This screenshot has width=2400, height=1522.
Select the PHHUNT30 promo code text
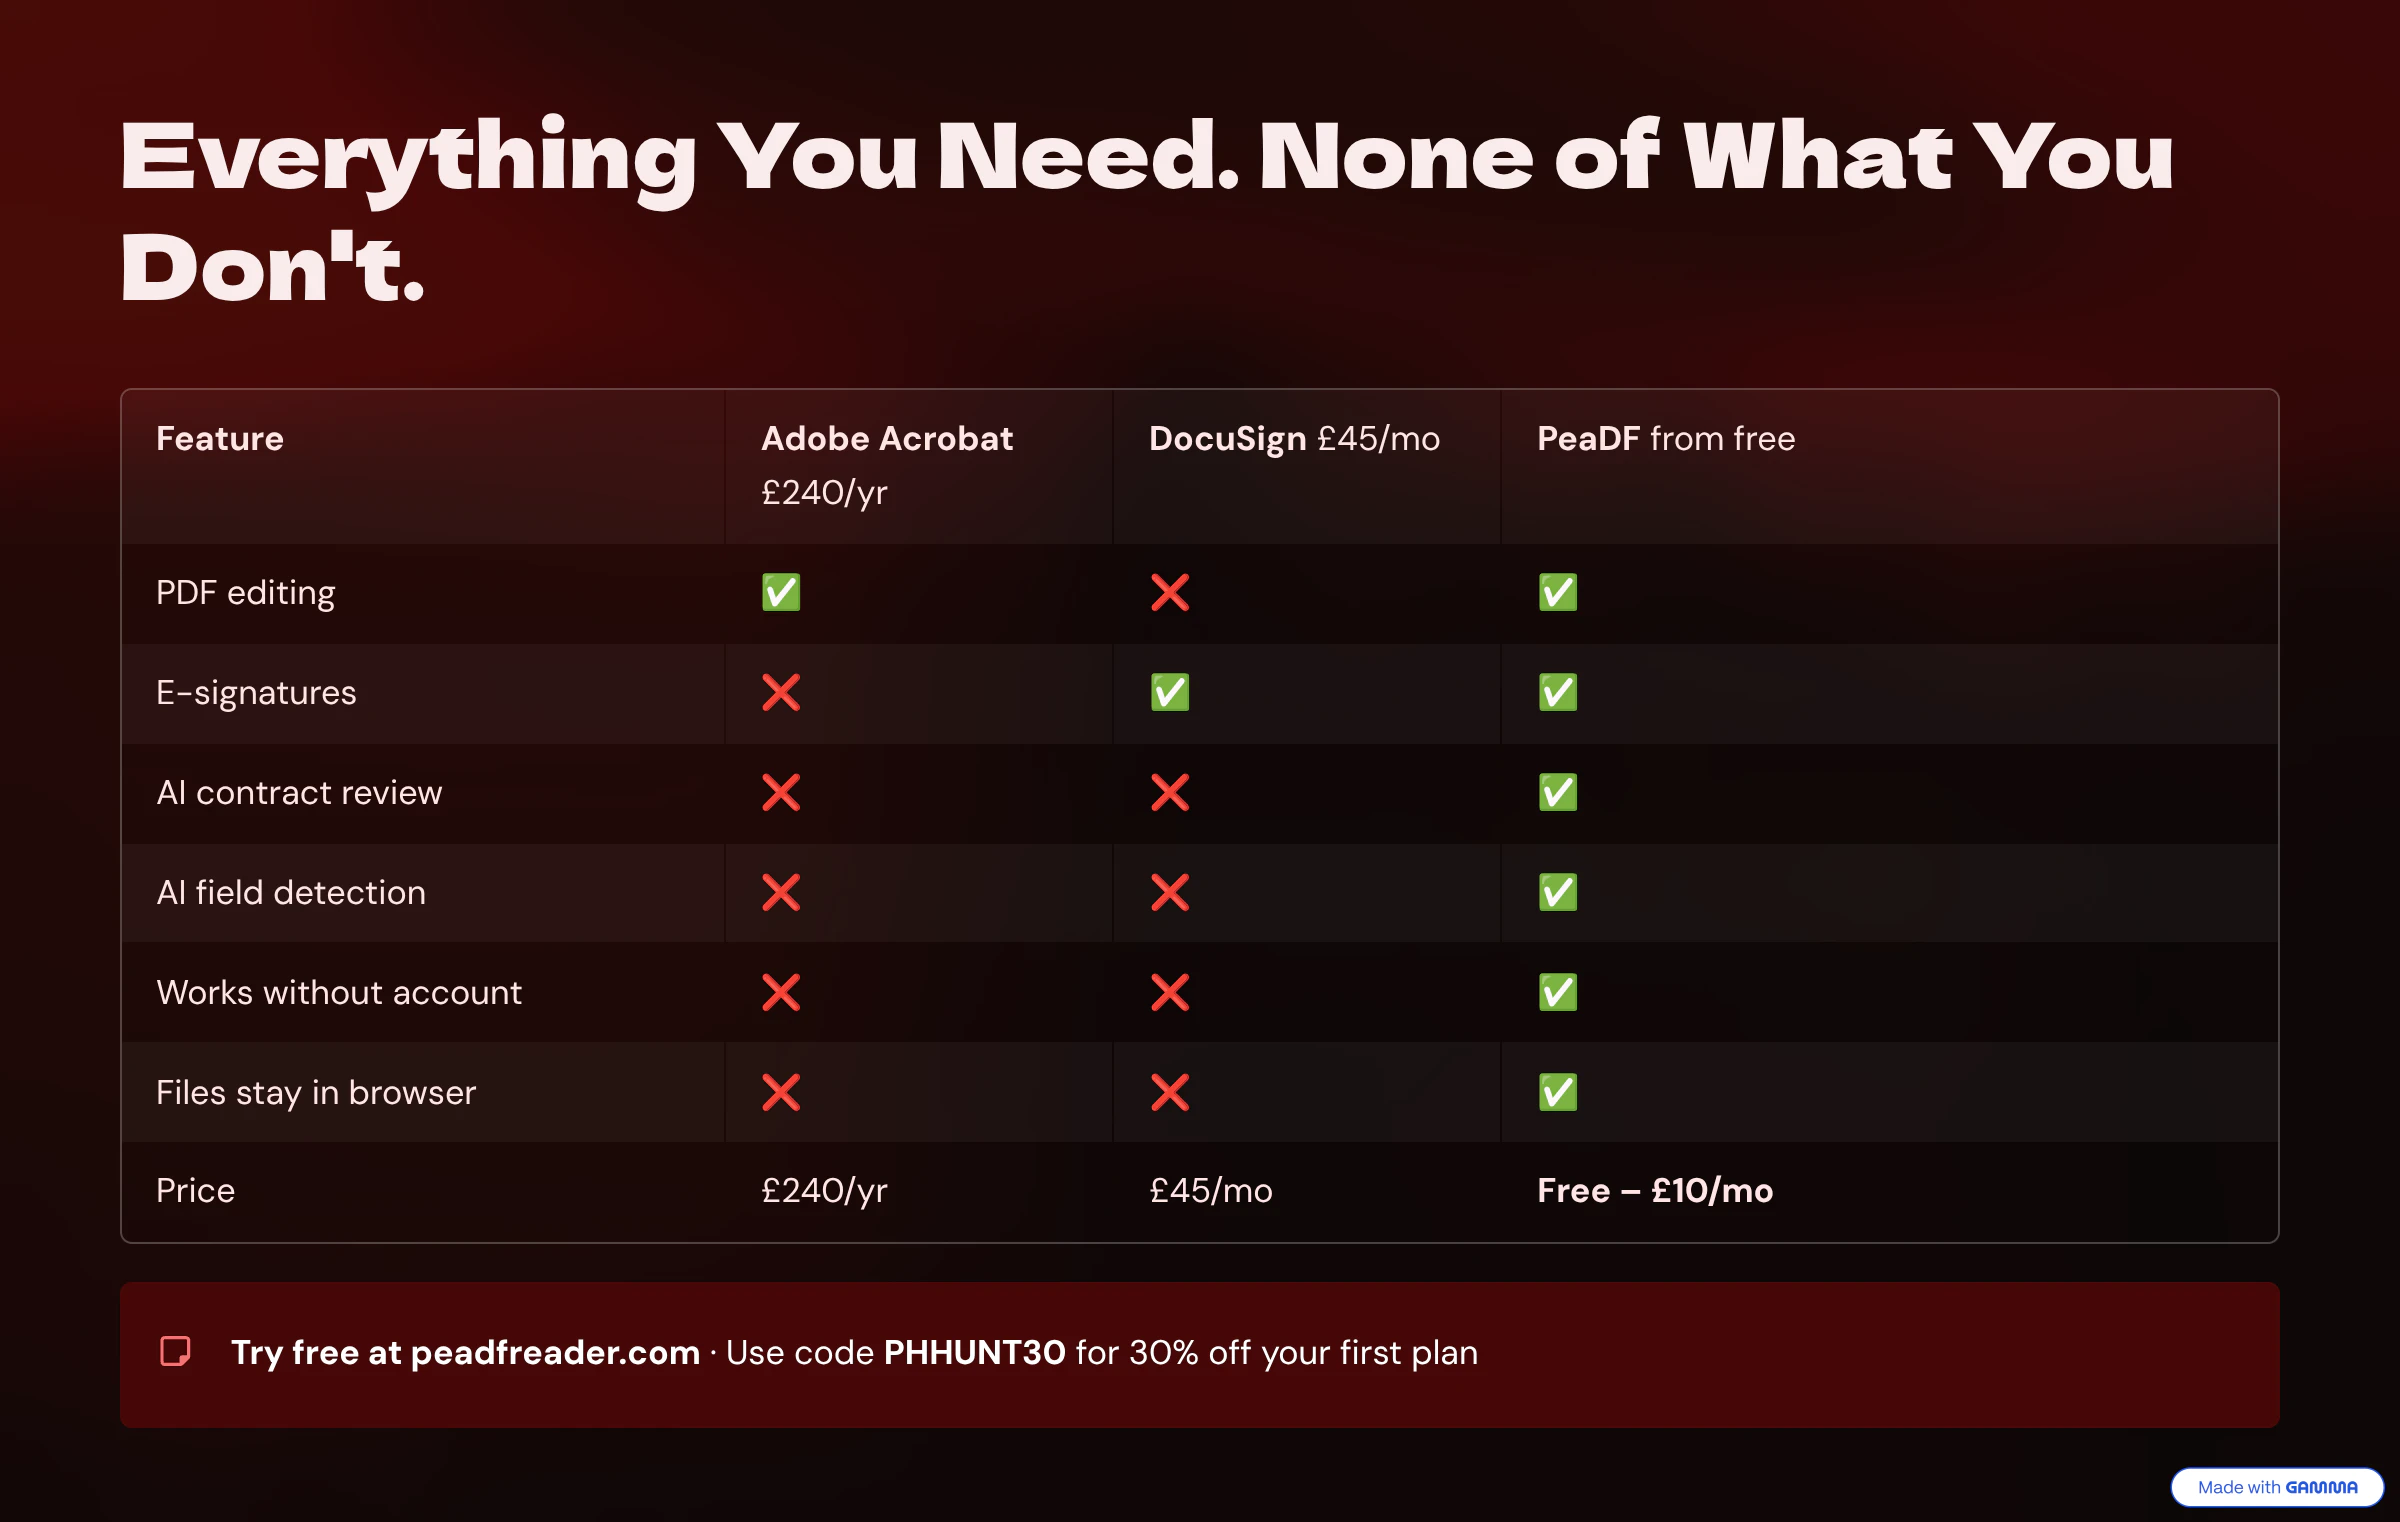974,1352
